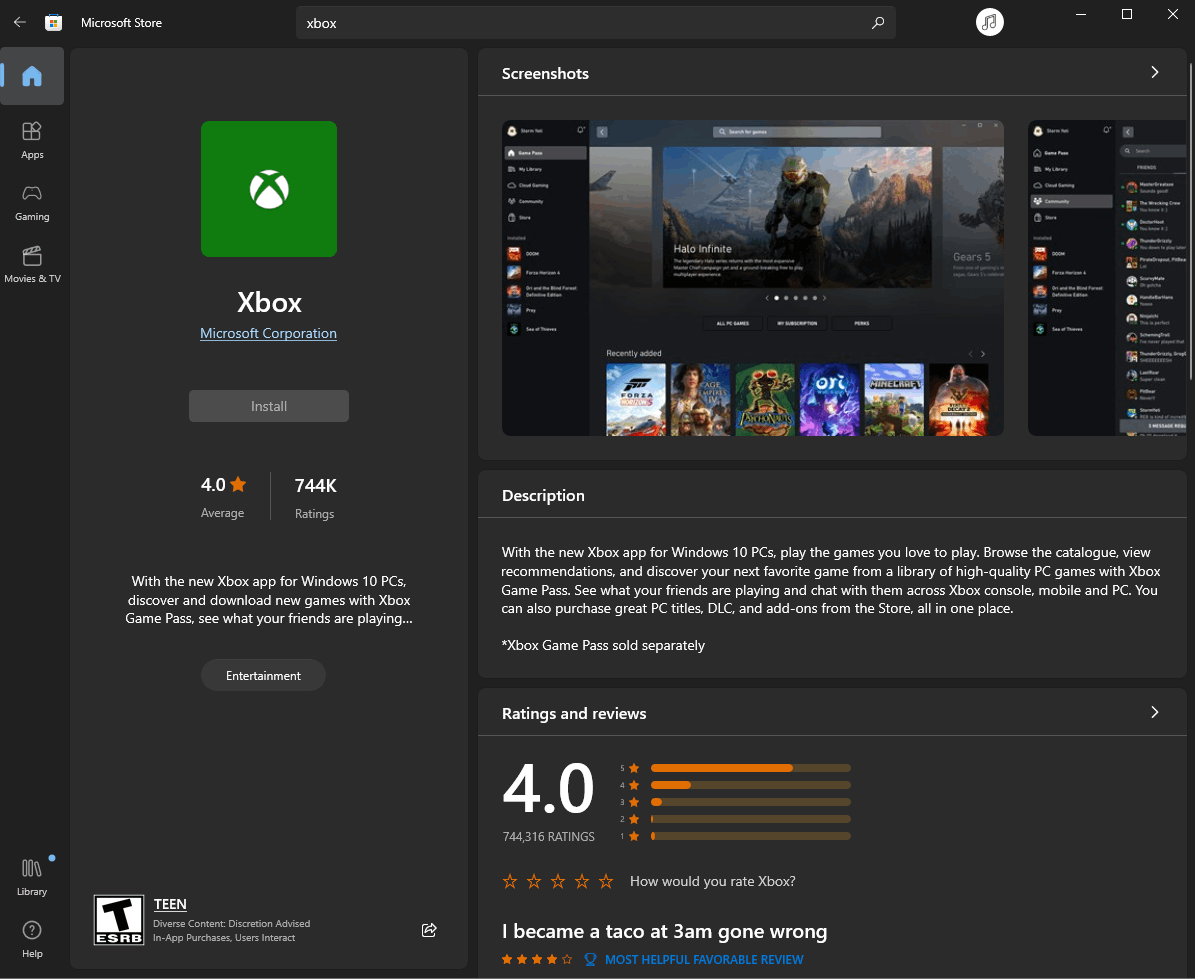Rate Xbox two stars
The image size is (1195, 979).
pos(534,881)
